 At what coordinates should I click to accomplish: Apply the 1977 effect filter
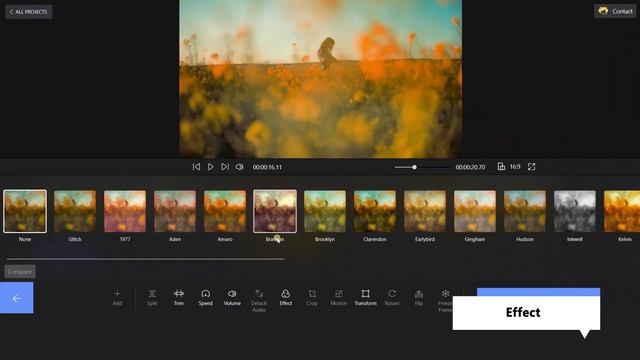(x=125, y=211)
